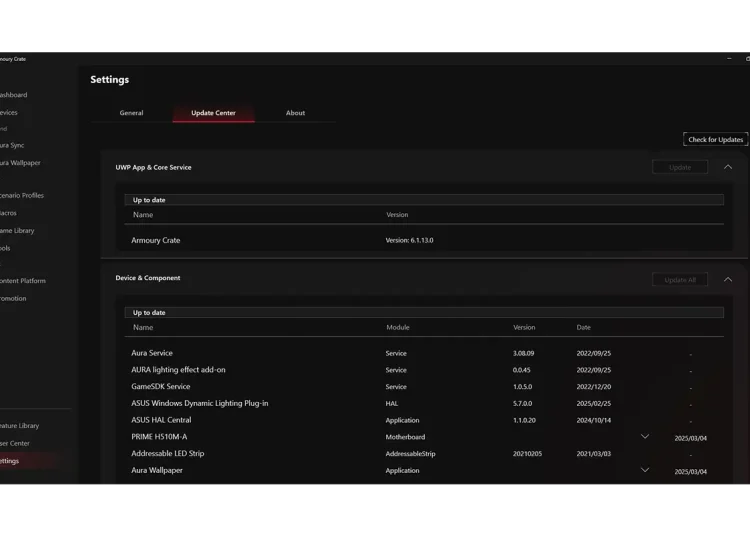Click version 3.08.09 cell
The height and width of the screenshot is (536, 750).
tap(523, 353)
